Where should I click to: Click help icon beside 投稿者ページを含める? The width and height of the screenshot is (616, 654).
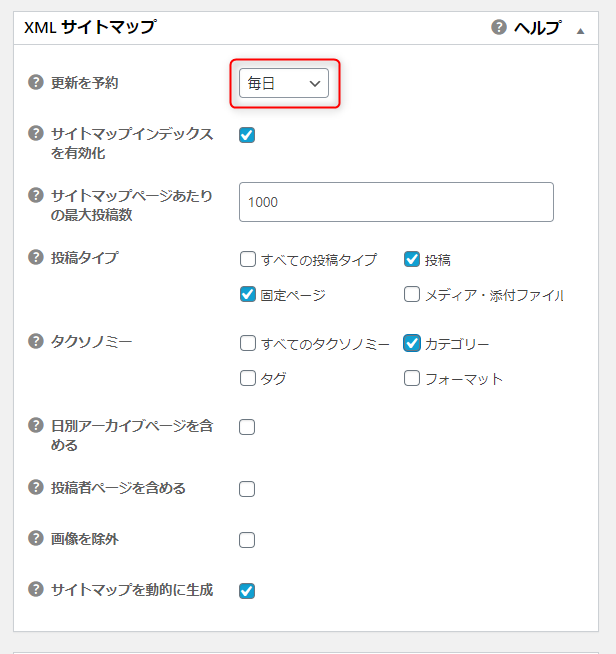(36, 487)
